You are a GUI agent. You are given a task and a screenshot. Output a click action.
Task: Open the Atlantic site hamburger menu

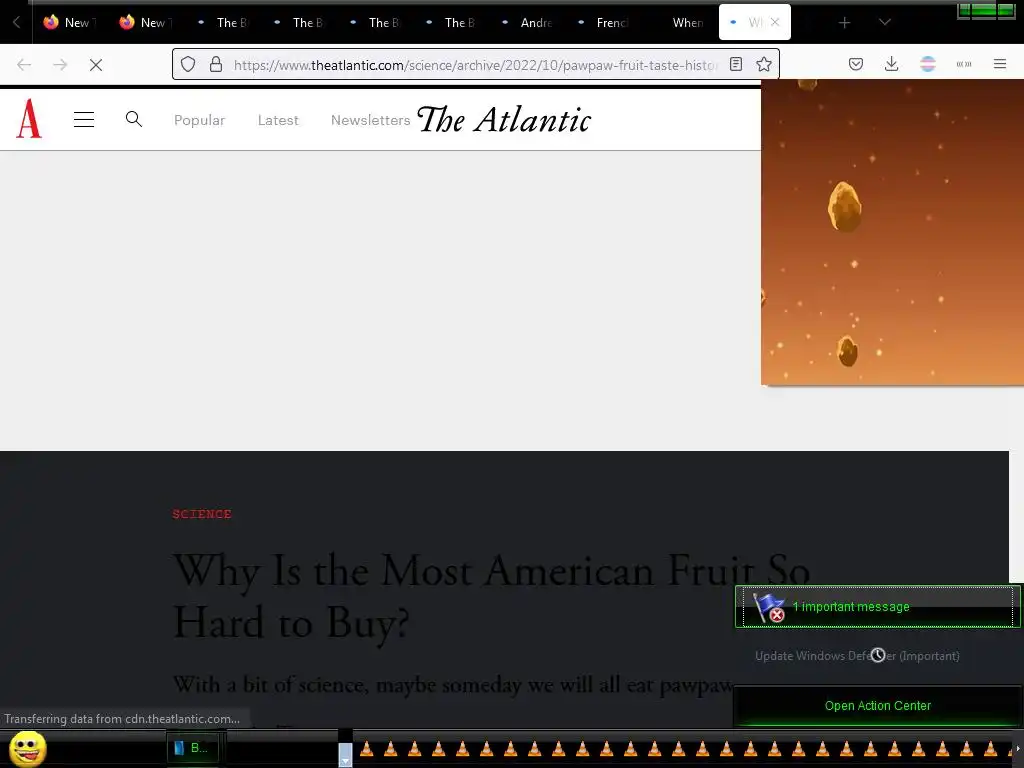[84, 120]
